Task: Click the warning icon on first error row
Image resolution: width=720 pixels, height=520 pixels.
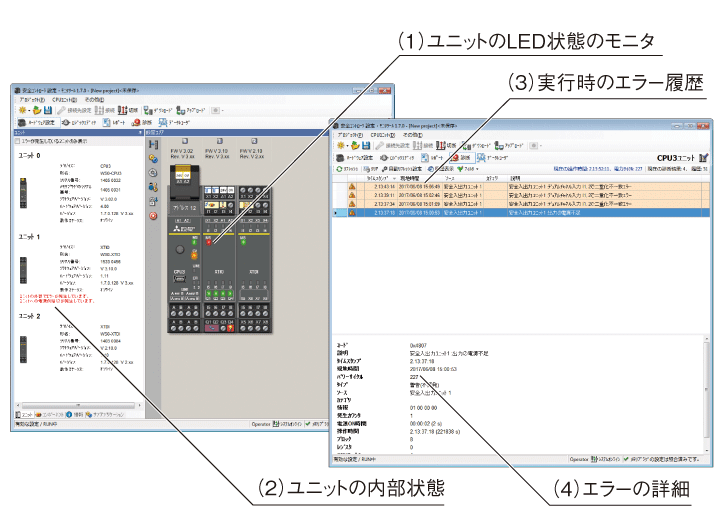Action: (x=352, y=186)
